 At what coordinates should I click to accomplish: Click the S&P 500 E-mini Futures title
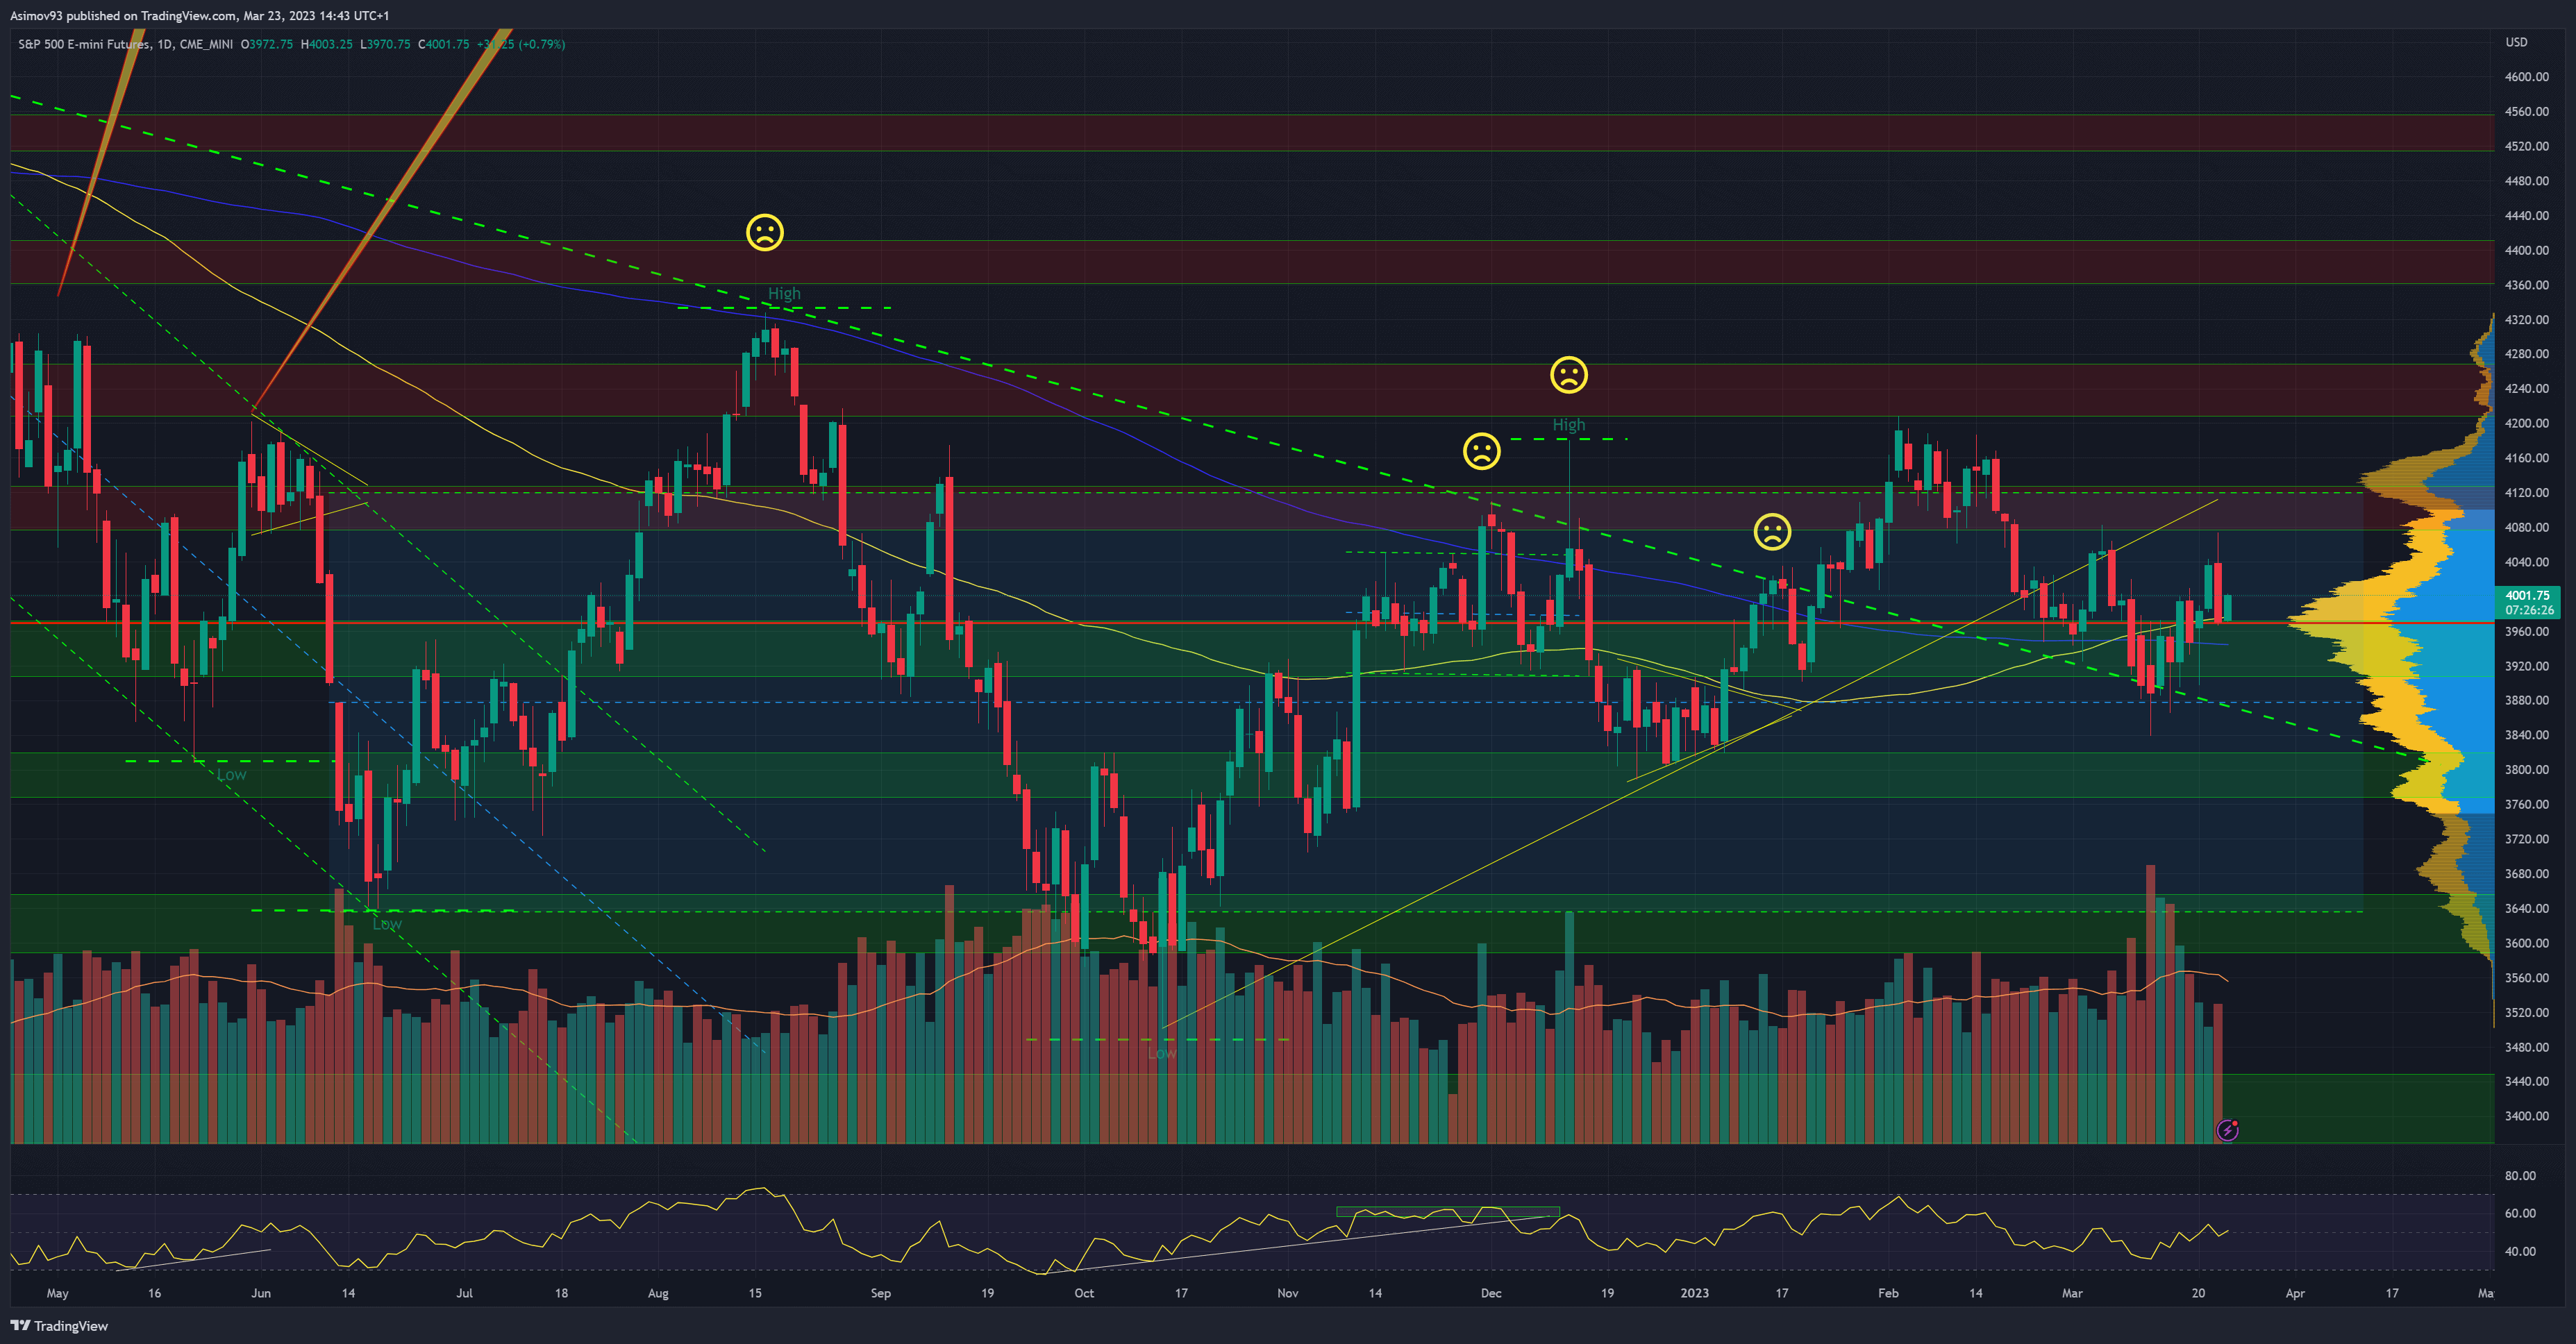(x=84, y=44)
